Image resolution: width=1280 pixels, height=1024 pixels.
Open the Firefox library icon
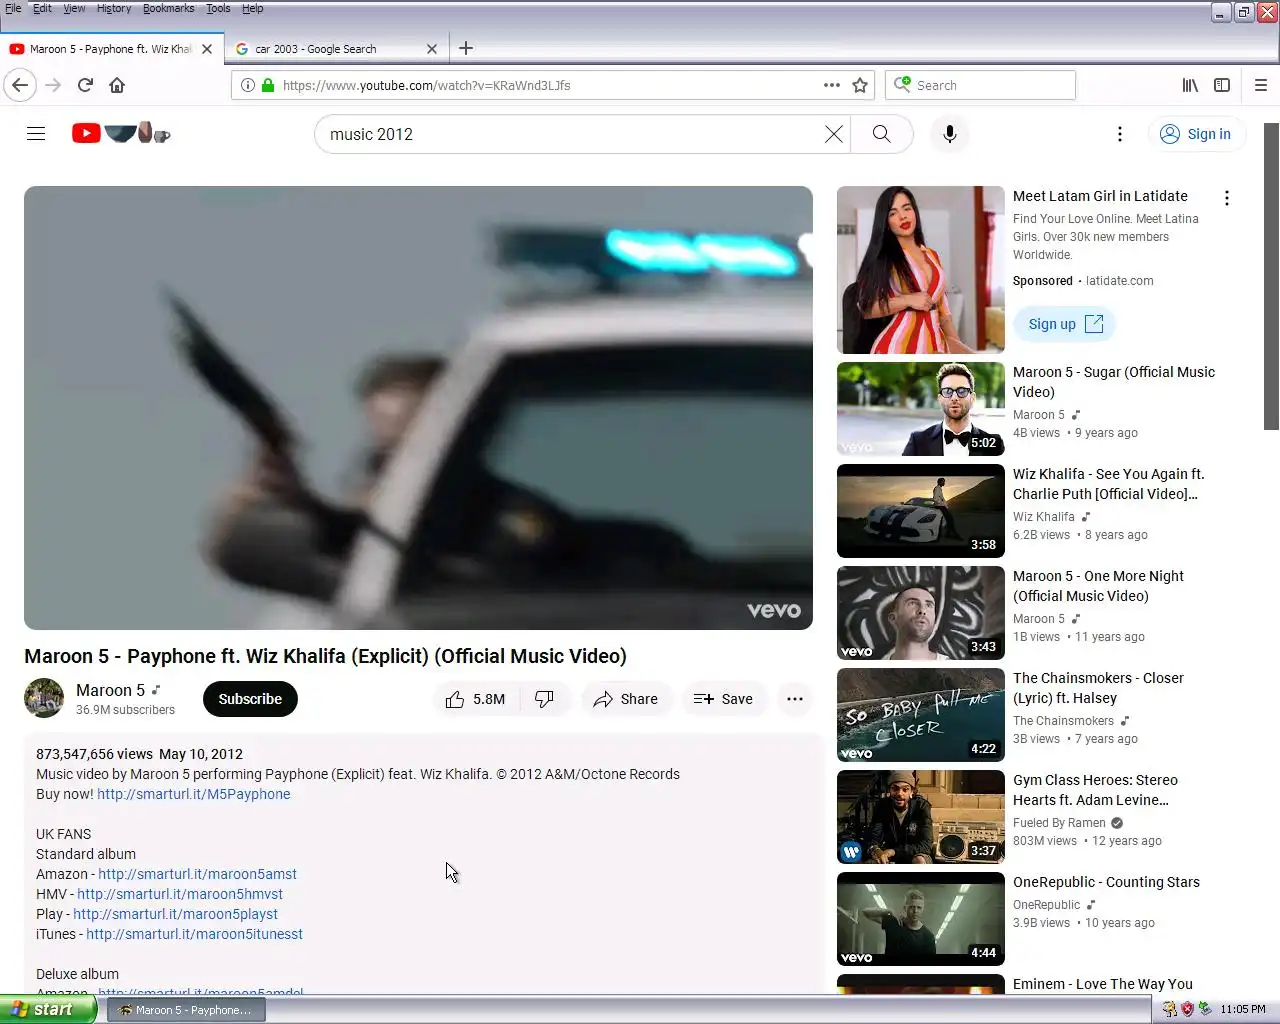point(1190,85)
